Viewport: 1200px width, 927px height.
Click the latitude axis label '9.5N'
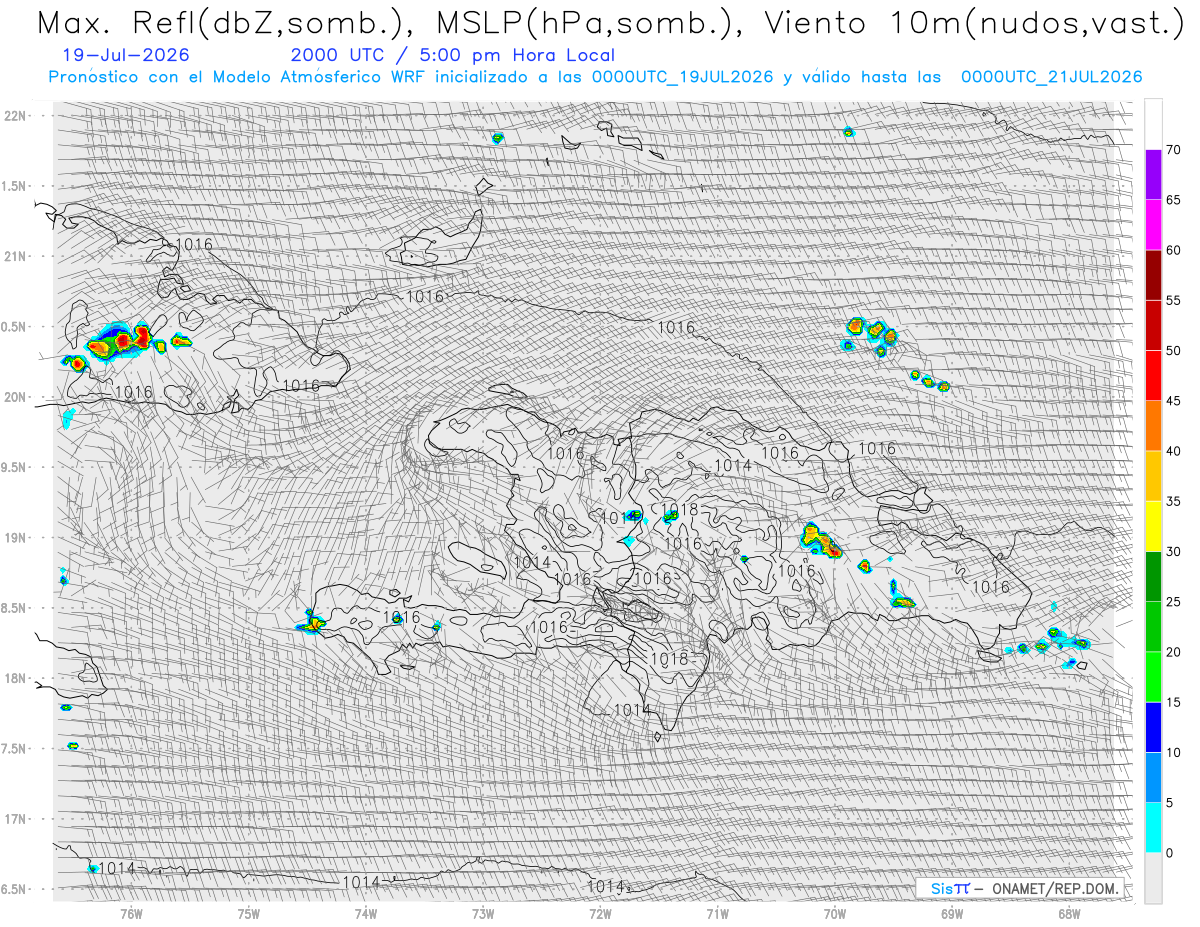click(x=15, y=467)
